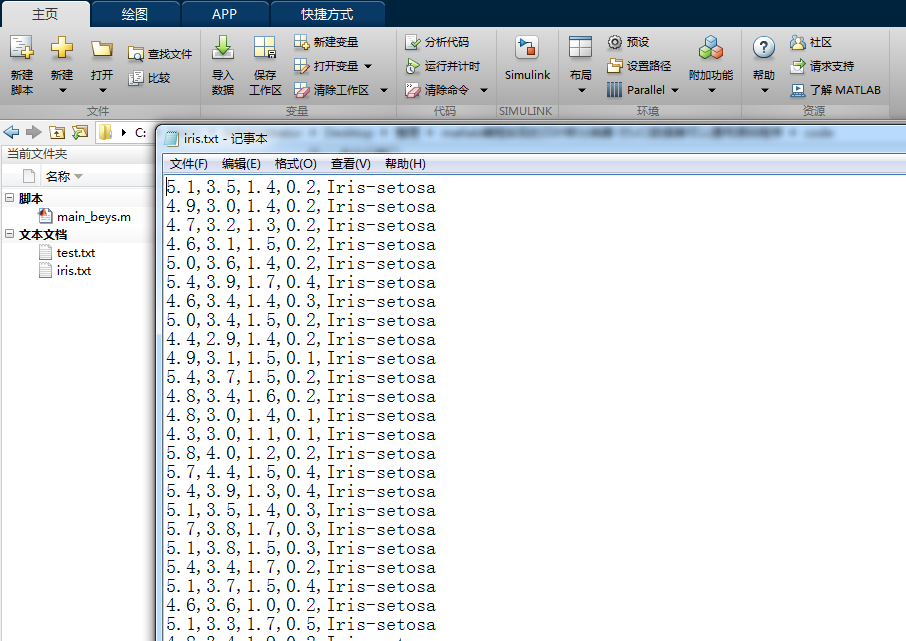The image size is (906, 641).
Task: Expand the 清除工作区 dropdown arrow
Action: pos(384,91)
